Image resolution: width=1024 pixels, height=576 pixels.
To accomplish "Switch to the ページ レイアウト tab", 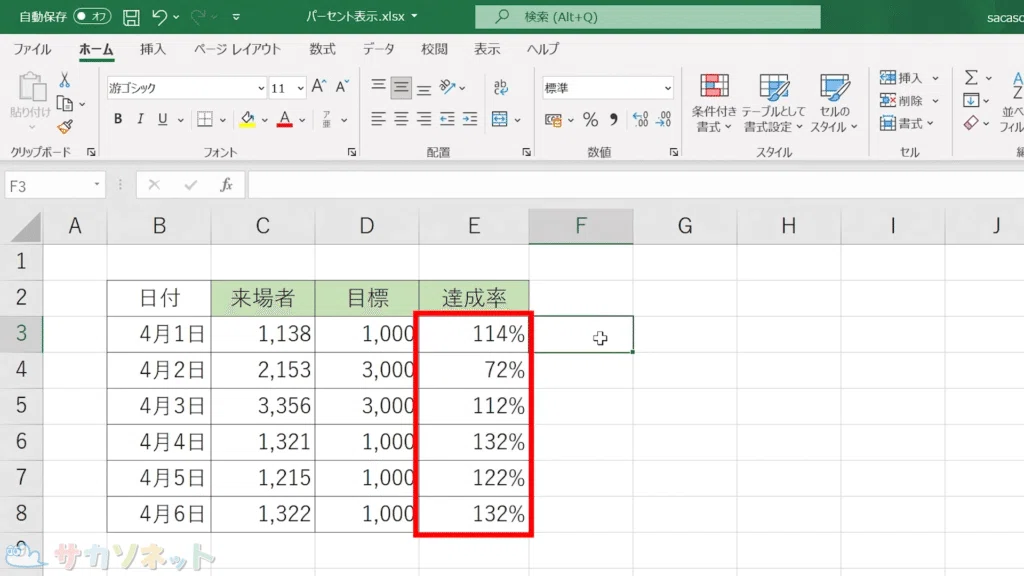I will pyautogui.click(x=237, y=49).
